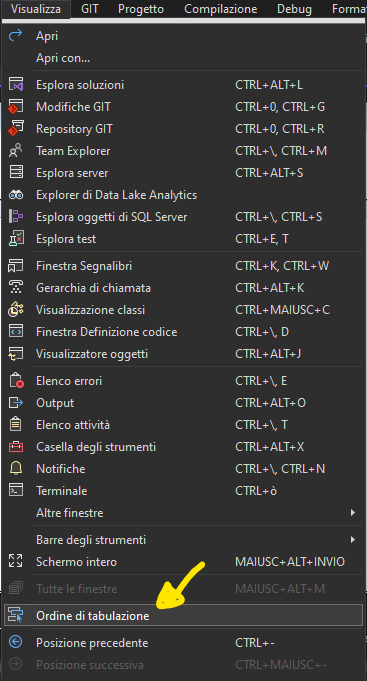Click the Esplora soluzioni icon
Screen dimensions: 367x681
16,85
